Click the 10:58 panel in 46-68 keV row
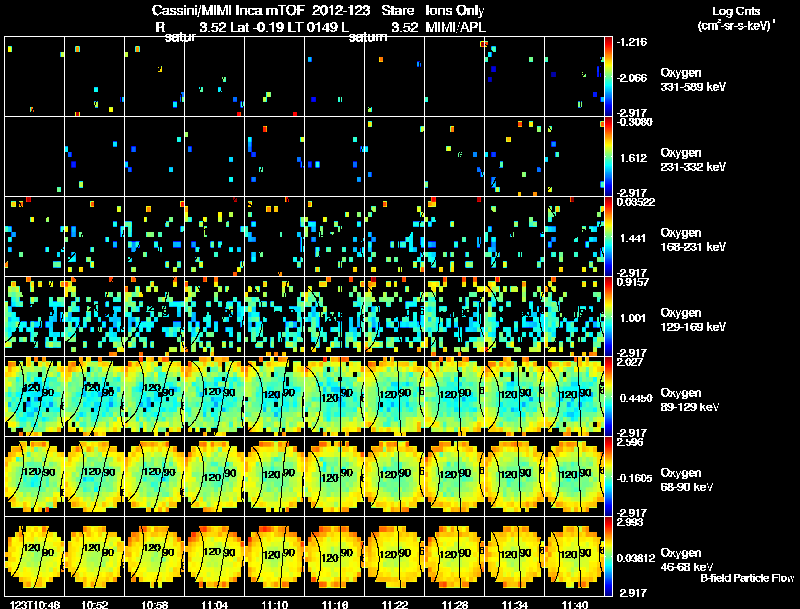This screenshot has width=800, height=609. coord(155,556)
